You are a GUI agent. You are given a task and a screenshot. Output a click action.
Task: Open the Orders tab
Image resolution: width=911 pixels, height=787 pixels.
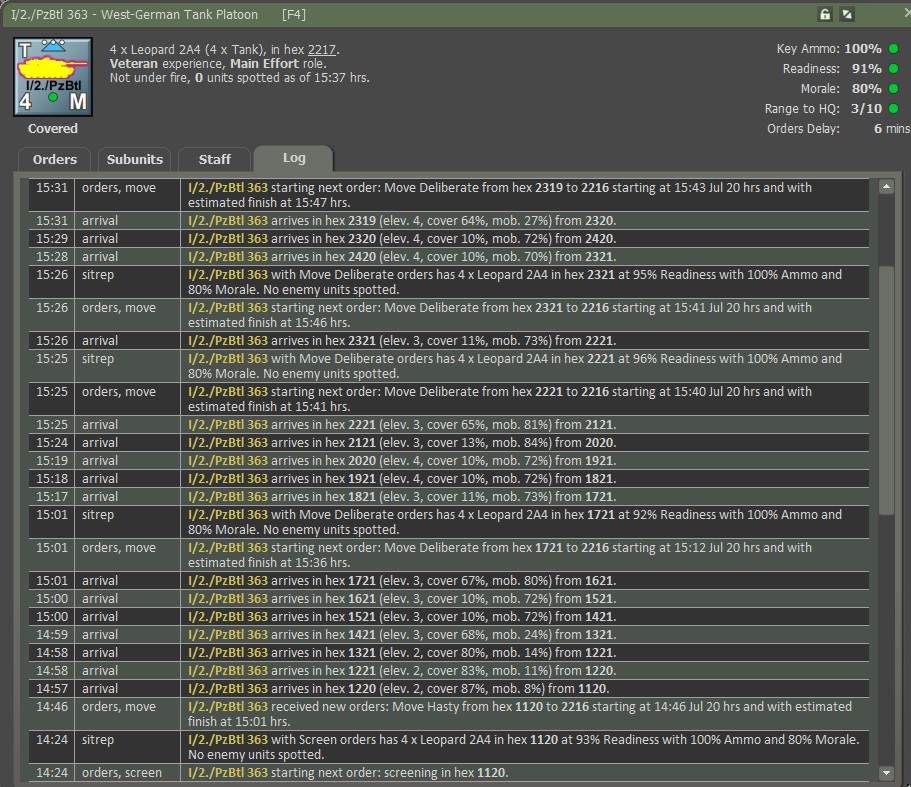click(x=55, y=159)
